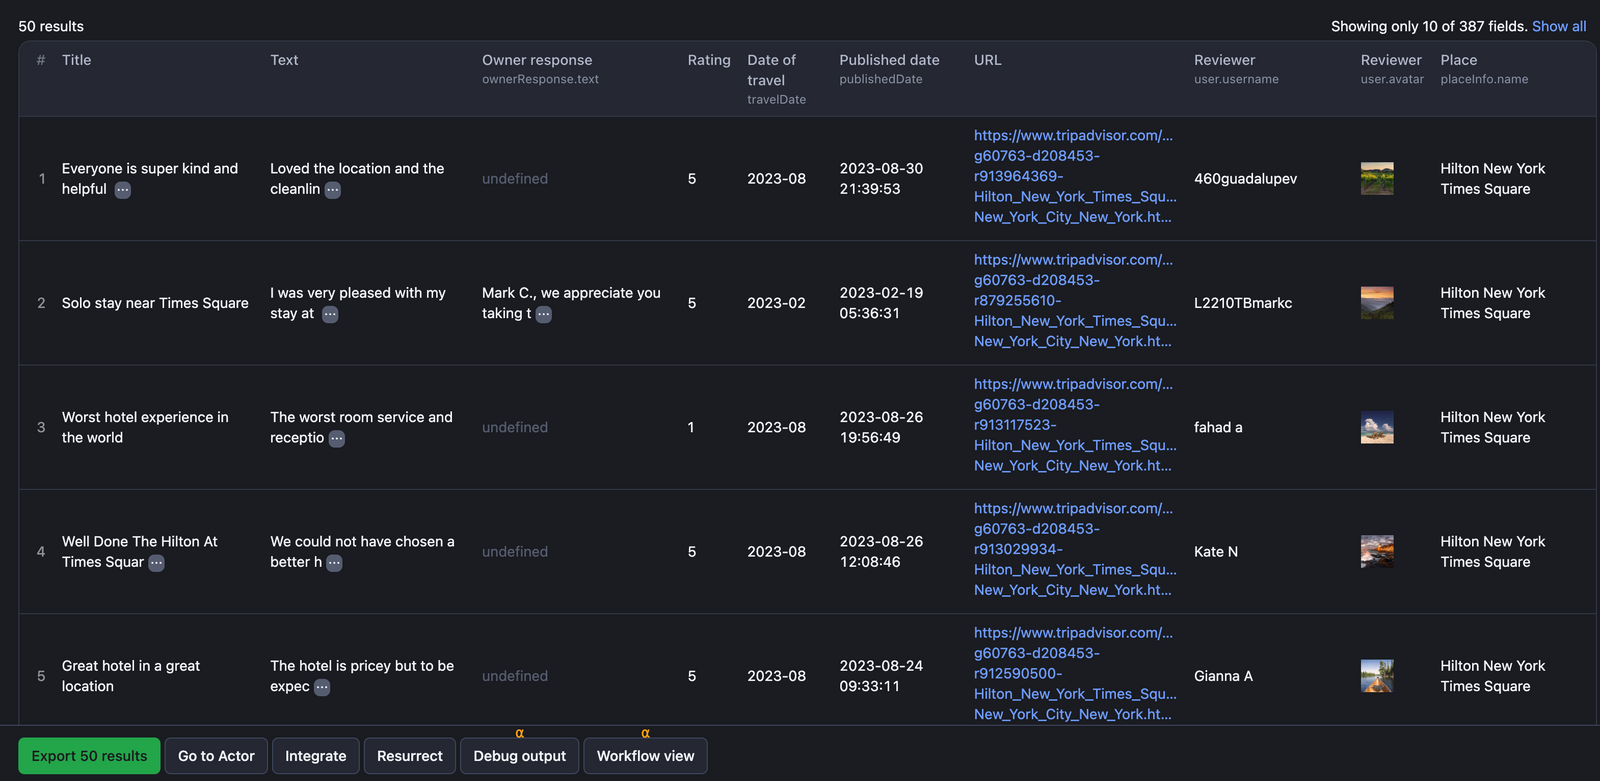Click the Integrate button
Image resolution: width=1600 pixels, height=781 pixels.
315,756
